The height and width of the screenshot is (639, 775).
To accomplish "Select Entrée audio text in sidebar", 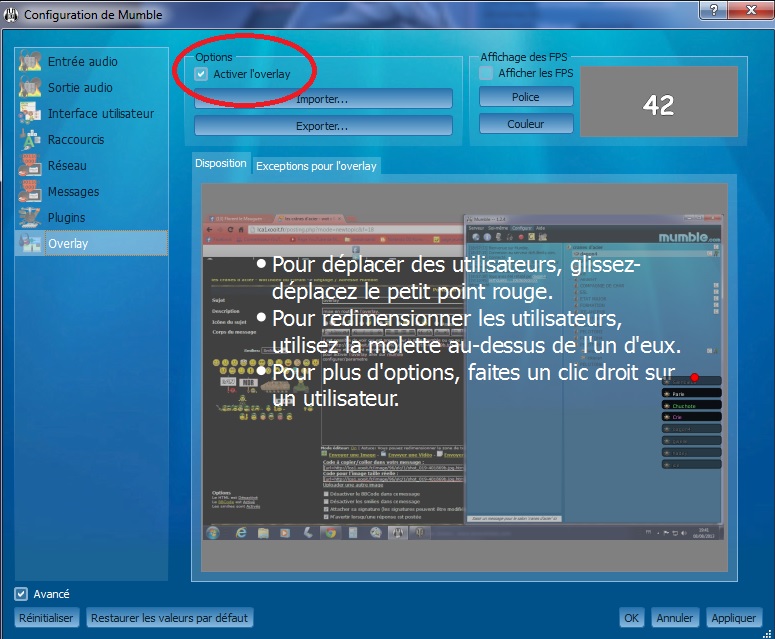I will point(83,62).
